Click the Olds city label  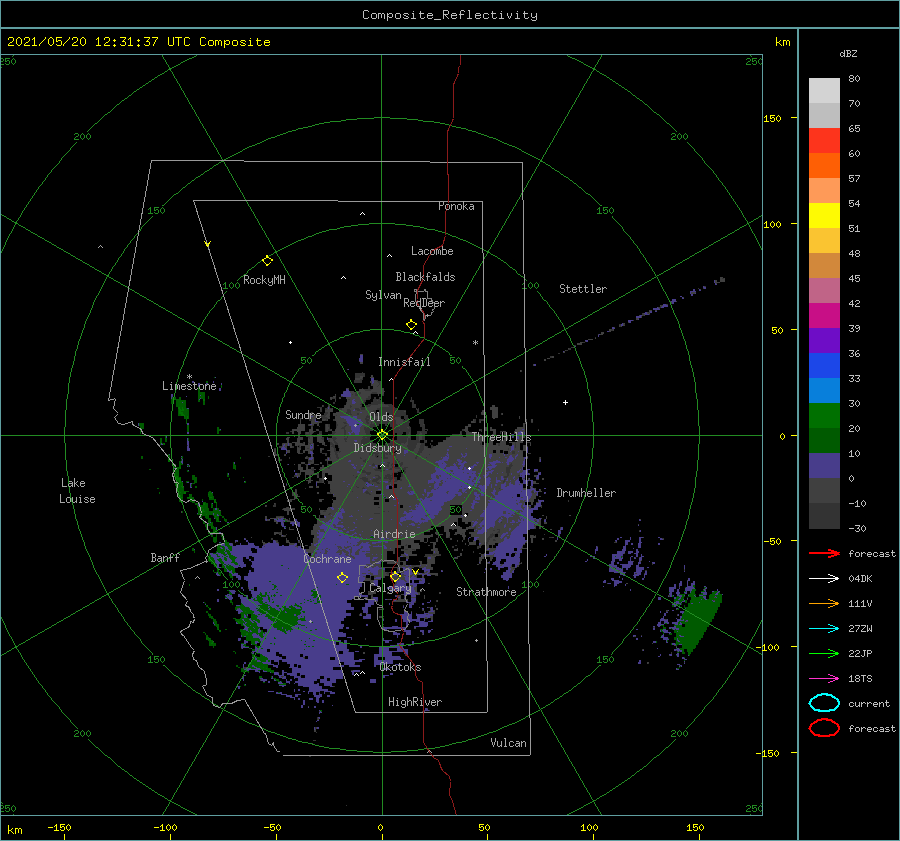pos(381,417)
